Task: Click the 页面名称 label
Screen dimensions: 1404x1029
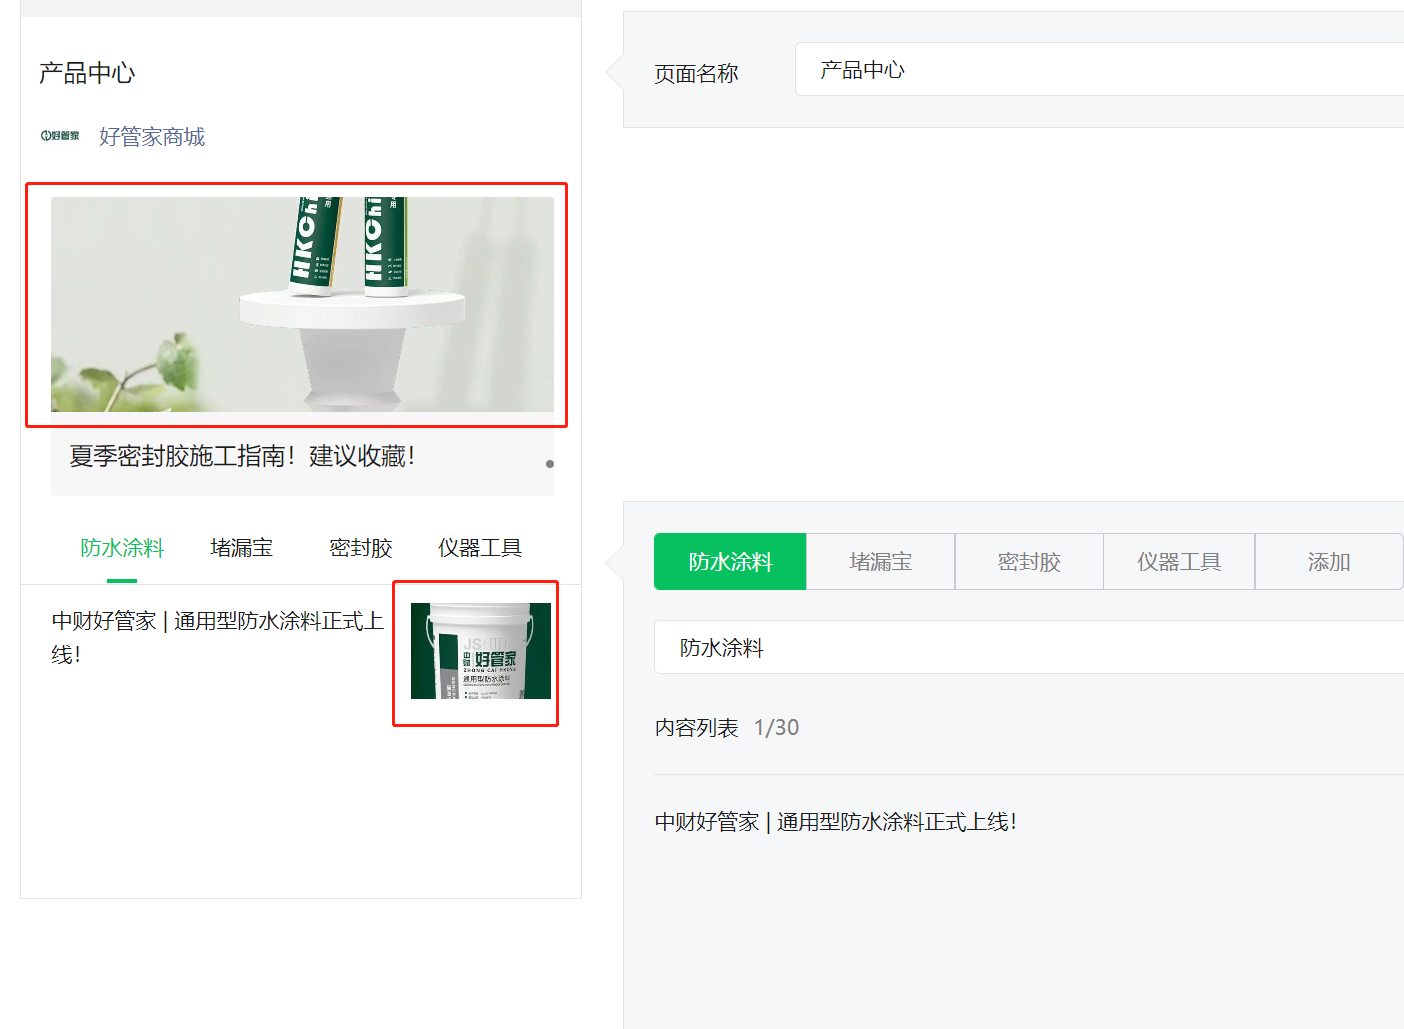Action: pyautogui.click(x=696, y=74)
